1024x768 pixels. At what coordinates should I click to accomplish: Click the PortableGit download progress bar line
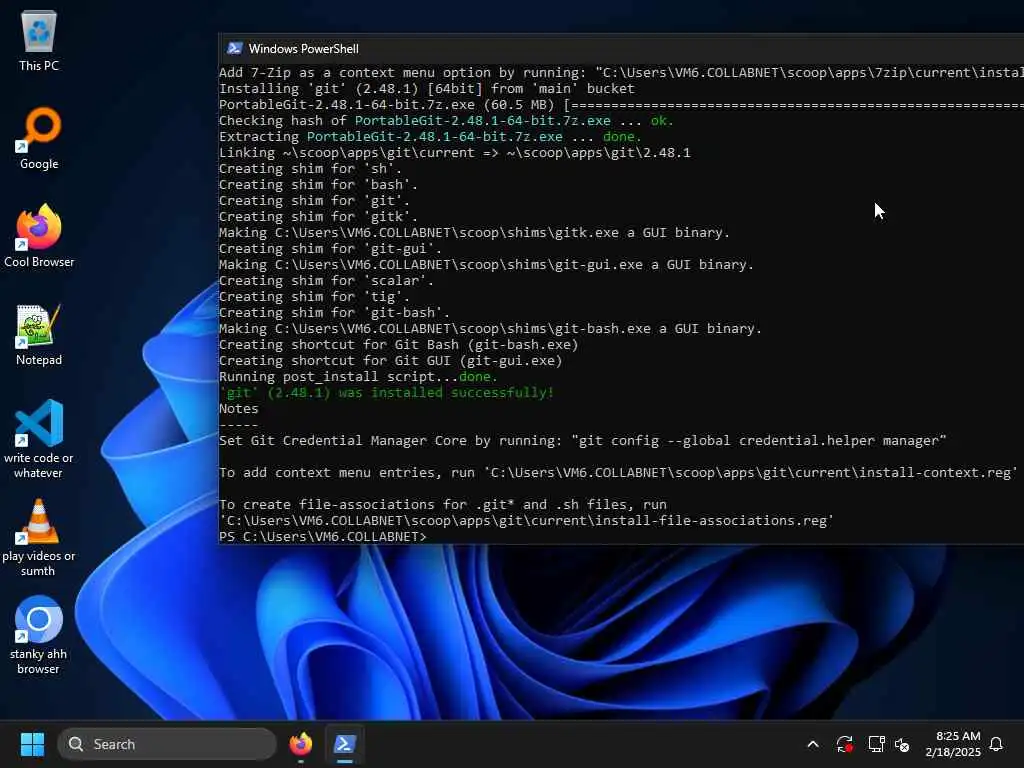tap(621, 104)
